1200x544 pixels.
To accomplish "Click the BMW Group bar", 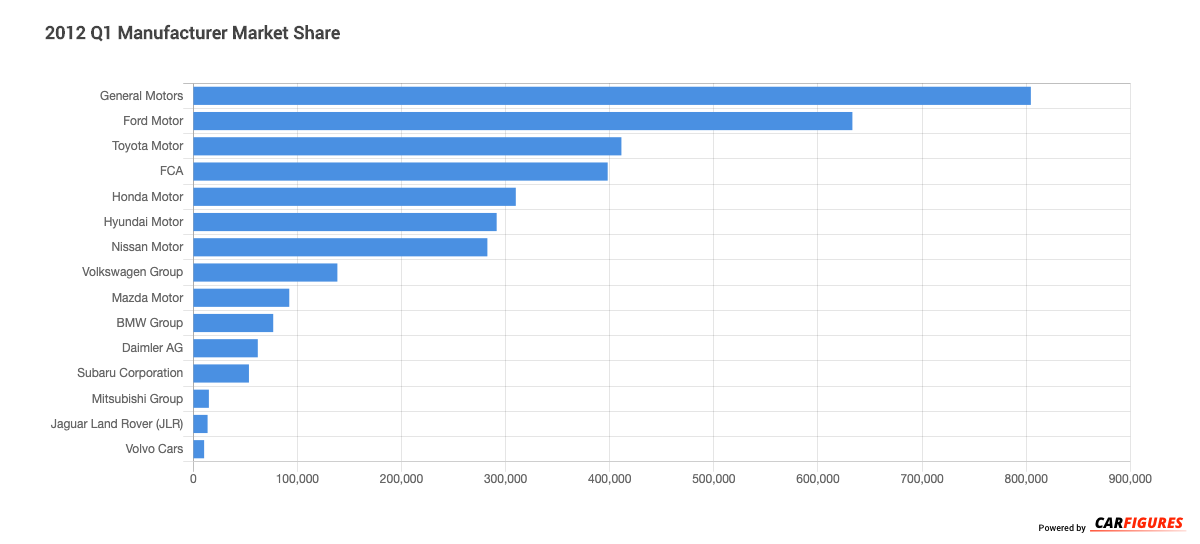I will [x=233, y=323].
